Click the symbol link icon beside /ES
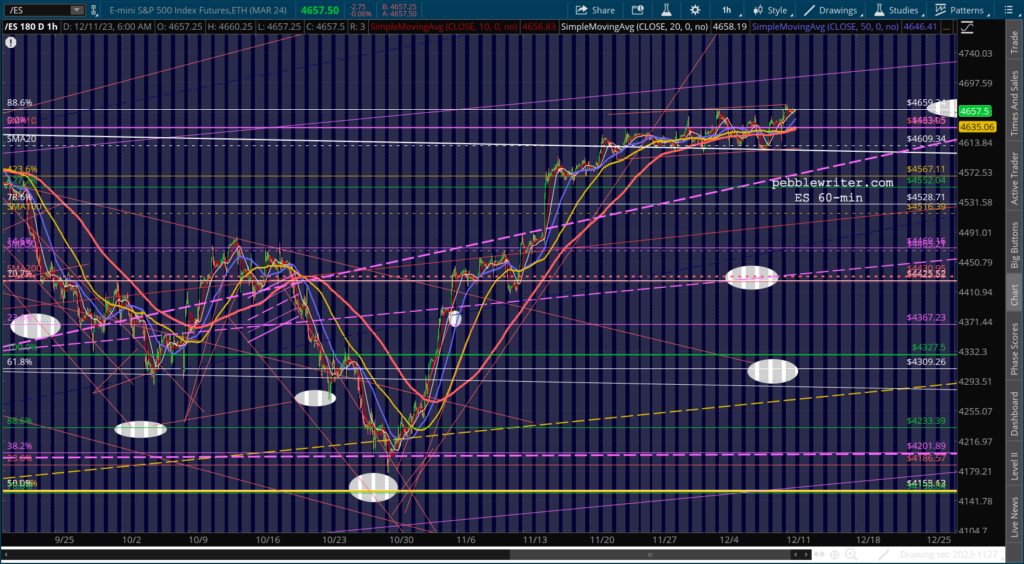The width and height of the screenshot is (1024, 564). click(95, 10)
